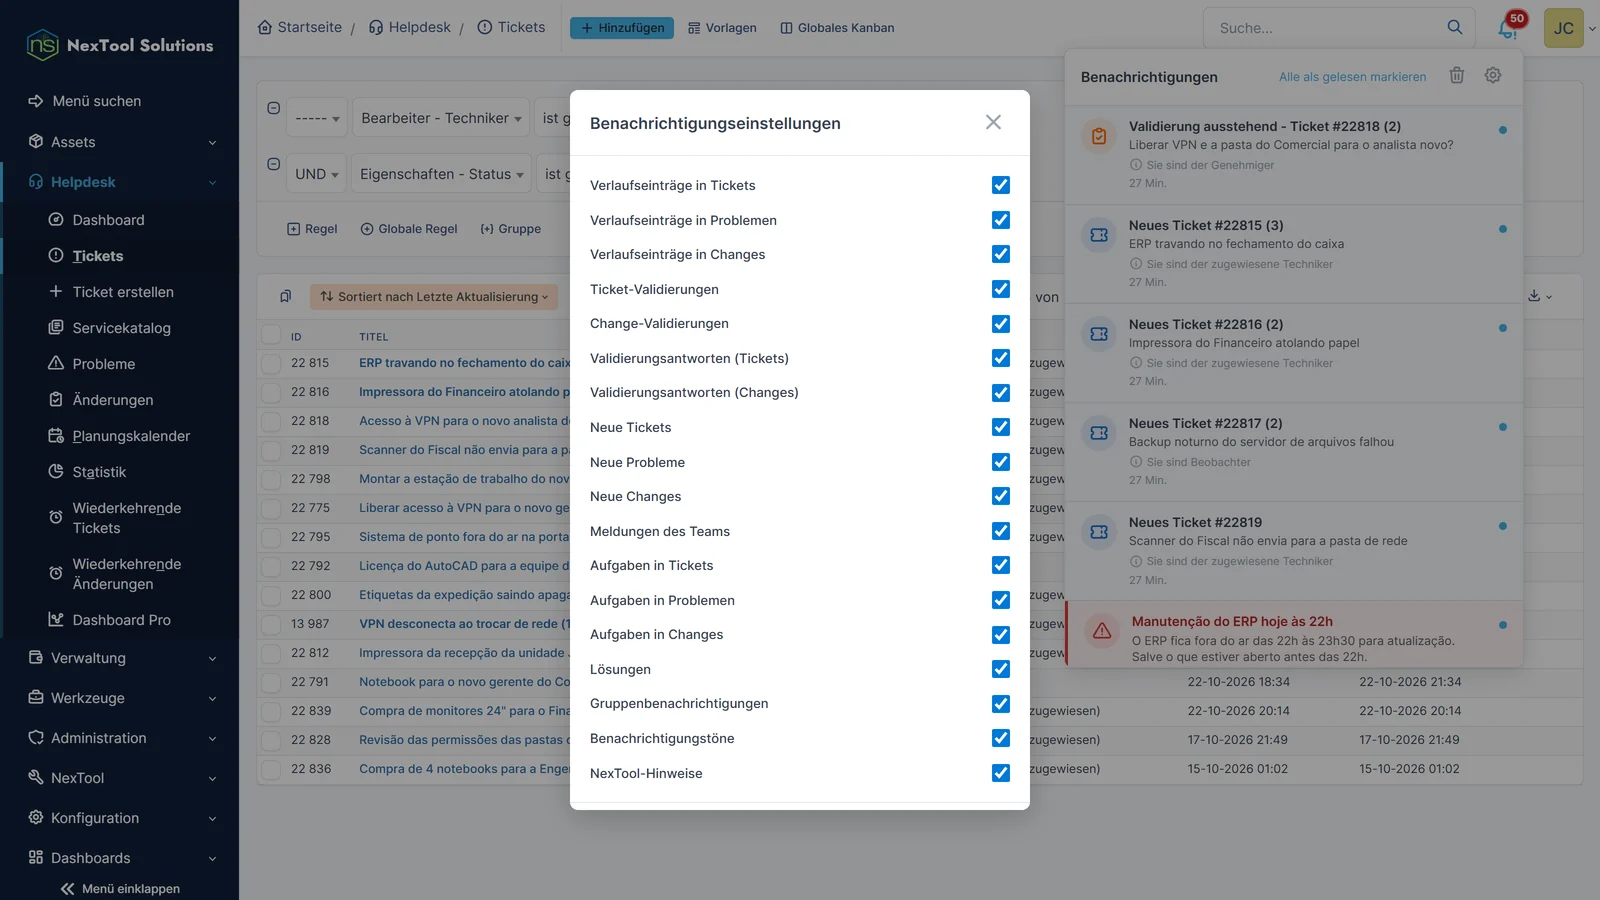Expand the Konfiguration sidebar section
The width and height of the screenshot is (1600, 900).
click(120, 818)
